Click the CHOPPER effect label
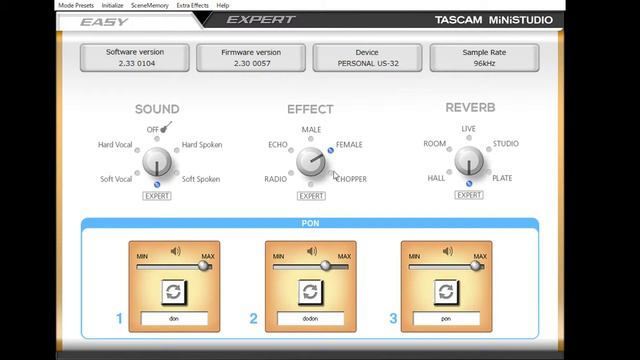Viewport: 640px width, 360px height. click(x=352, y=179)
